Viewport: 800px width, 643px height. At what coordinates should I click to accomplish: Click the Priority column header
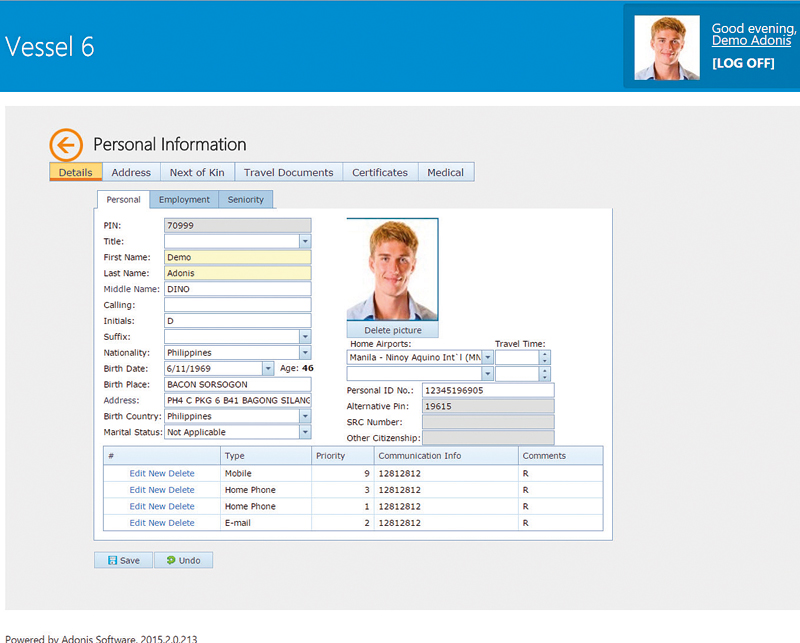point(343,456)
